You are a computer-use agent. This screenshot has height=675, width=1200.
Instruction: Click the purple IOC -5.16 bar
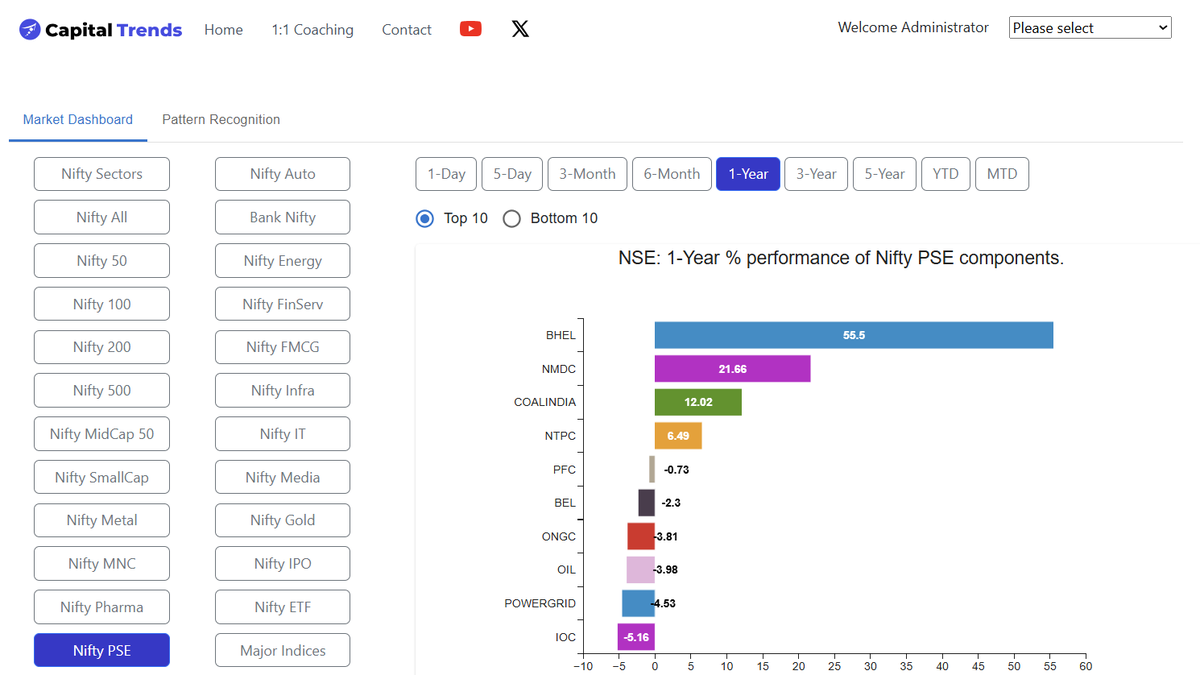pos(636,637)
